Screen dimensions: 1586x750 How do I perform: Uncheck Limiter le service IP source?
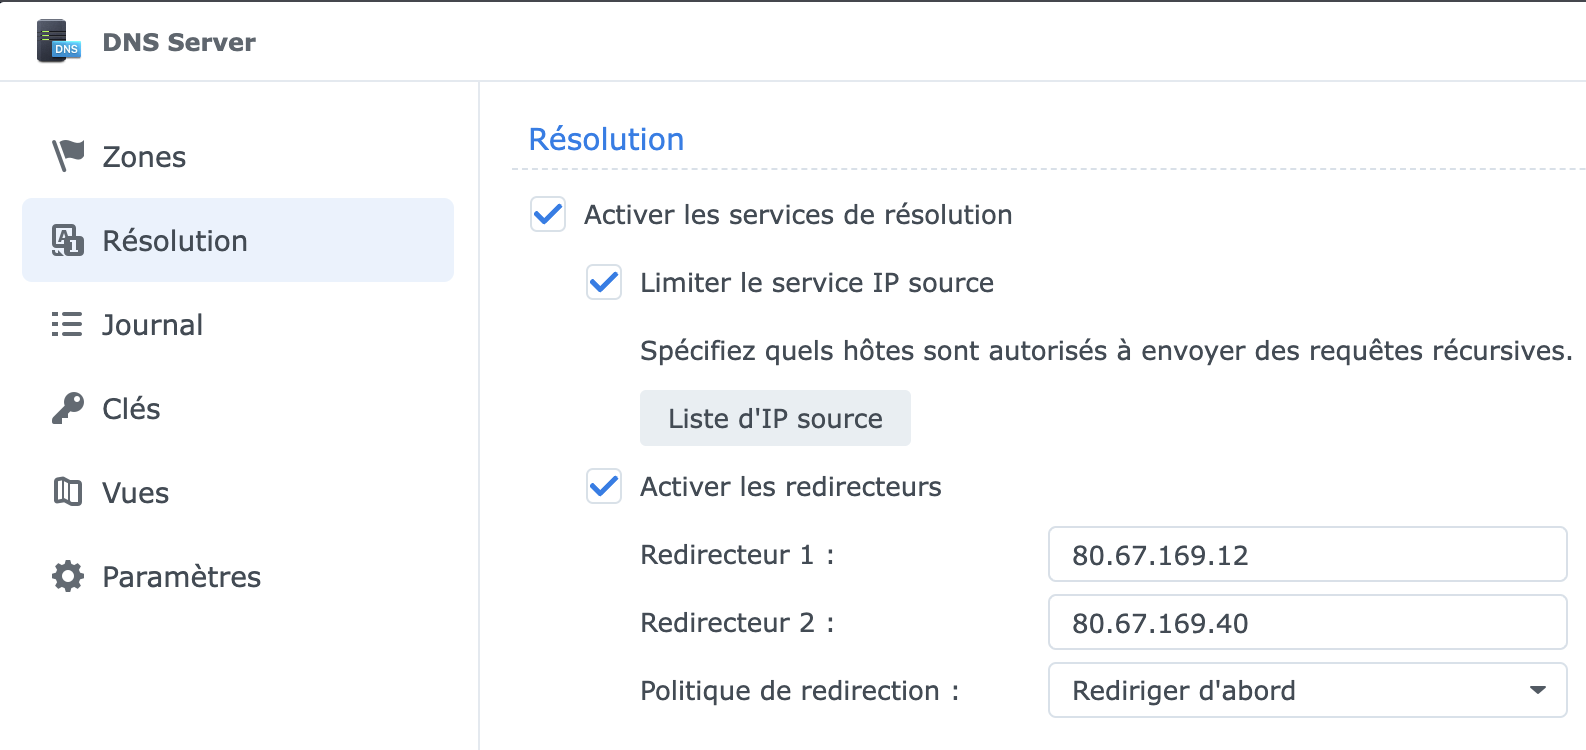[x=604, y=283]
